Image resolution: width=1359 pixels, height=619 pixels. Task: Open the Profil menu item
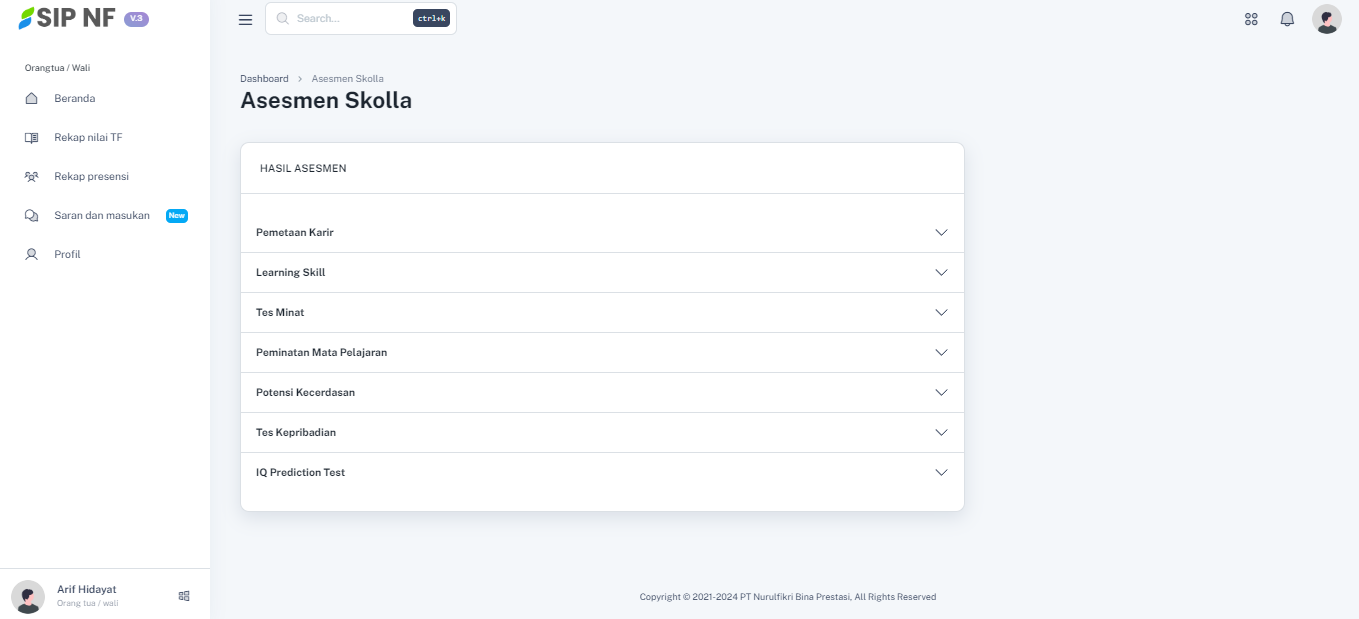pos(67,255)
